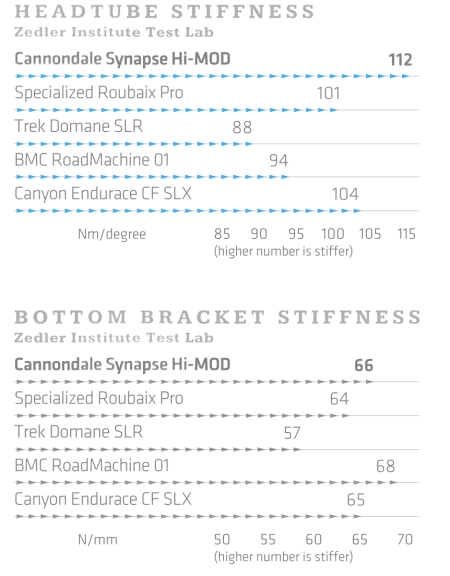Click the bottom bracket value 57
This screenshot has height=576, width=450.
click(292, 433)
